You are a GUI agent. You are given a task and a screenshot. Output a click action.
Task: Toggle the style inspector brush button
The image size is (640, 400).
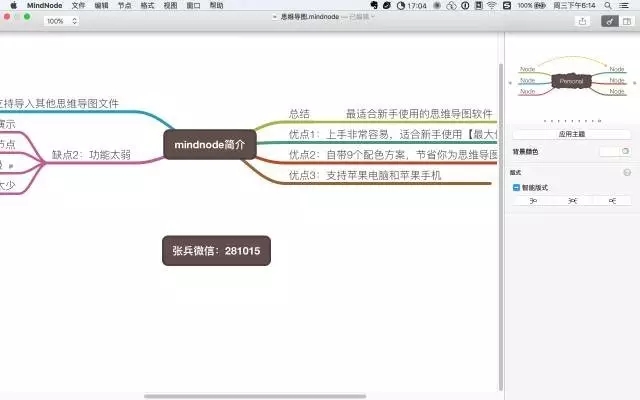pos(610,21)
